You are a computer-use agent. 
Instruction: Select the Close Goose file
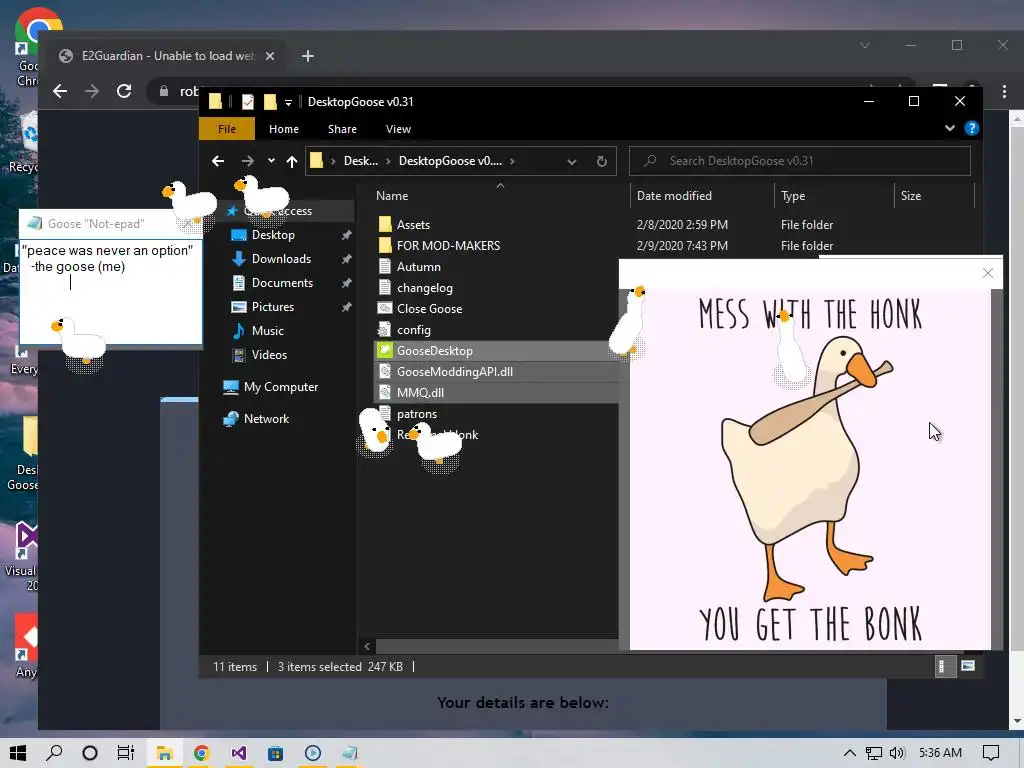click(x=429, y=309)
